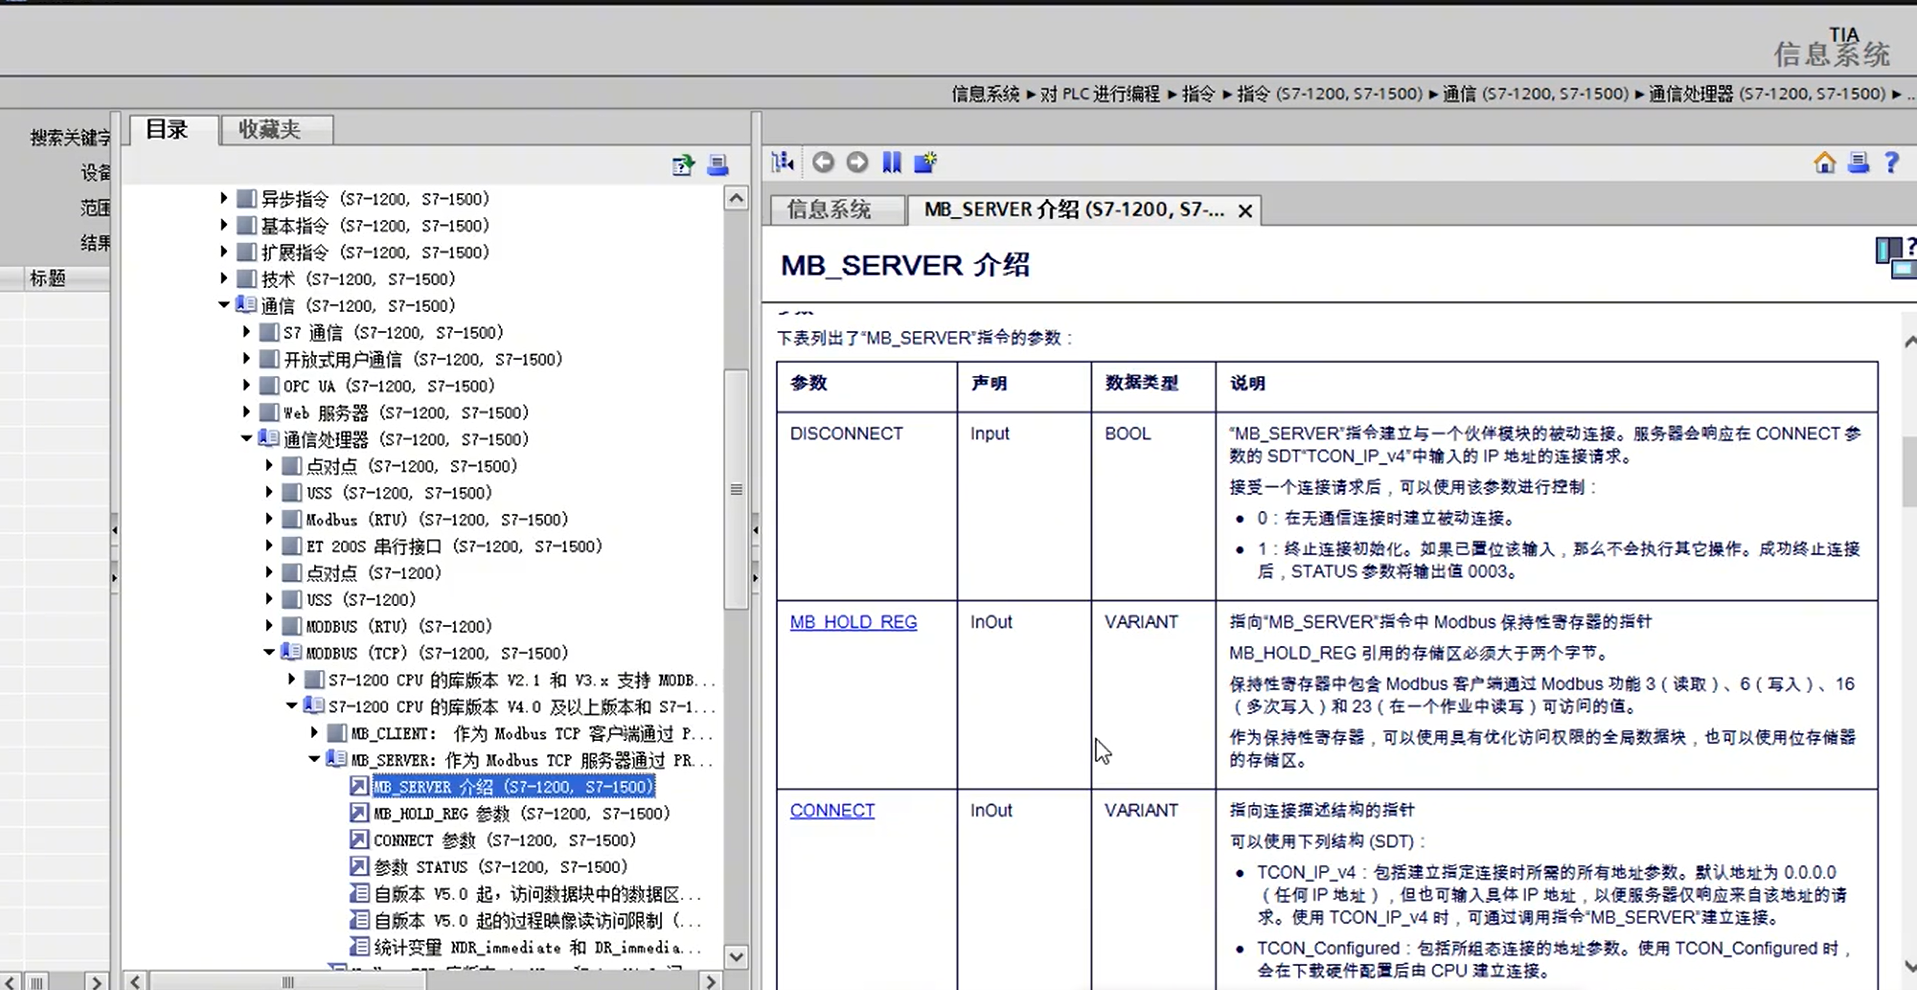Go to the help home page icon
The image size is (1917, 990).
[1825, 162]
